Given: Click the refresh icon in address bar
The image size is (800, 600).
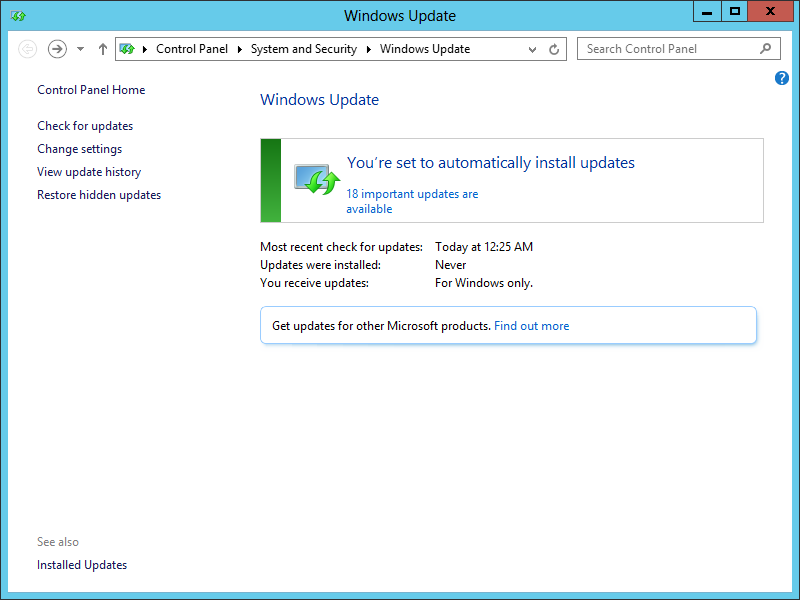Looking at the screenshot, I should [555, 49].
